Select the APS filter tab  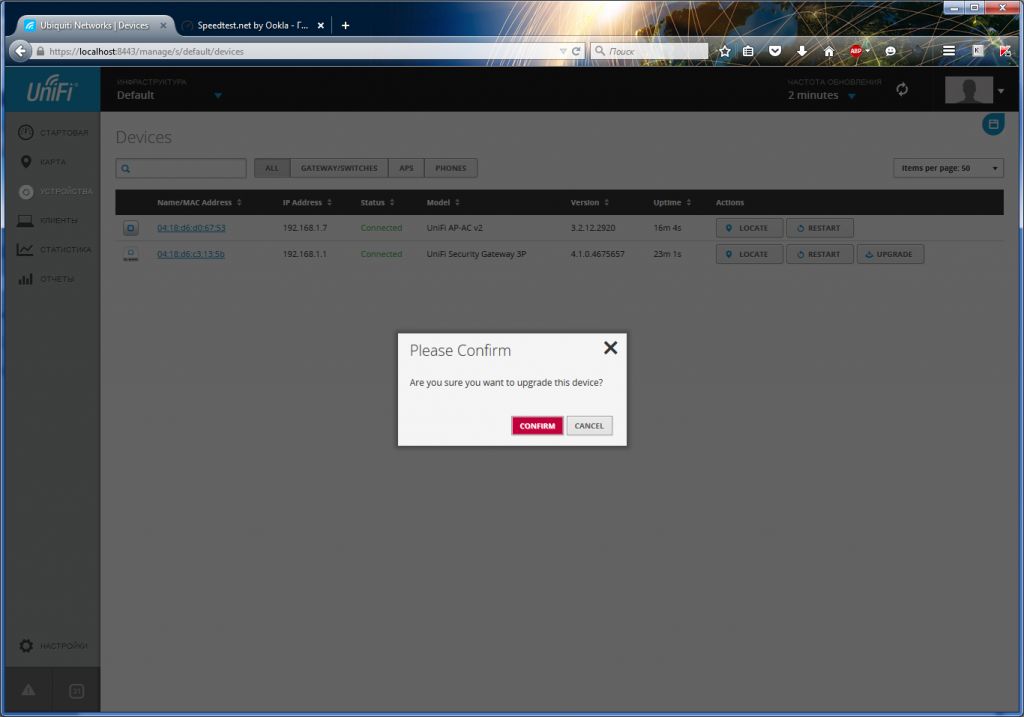coord(406,168)
